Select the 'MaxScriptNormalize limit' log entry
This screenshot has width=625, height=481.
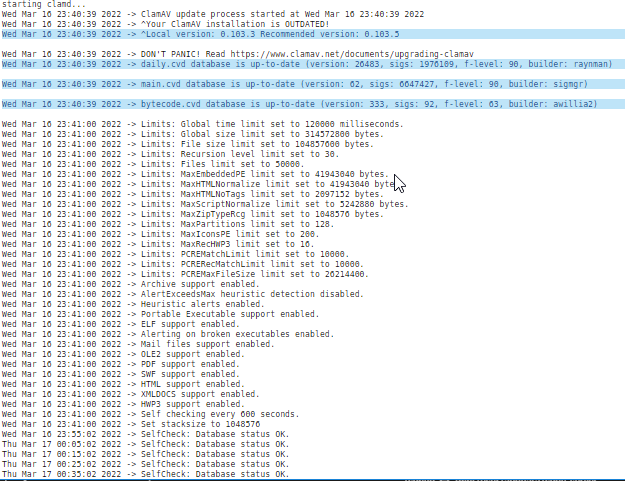[205, 204]
